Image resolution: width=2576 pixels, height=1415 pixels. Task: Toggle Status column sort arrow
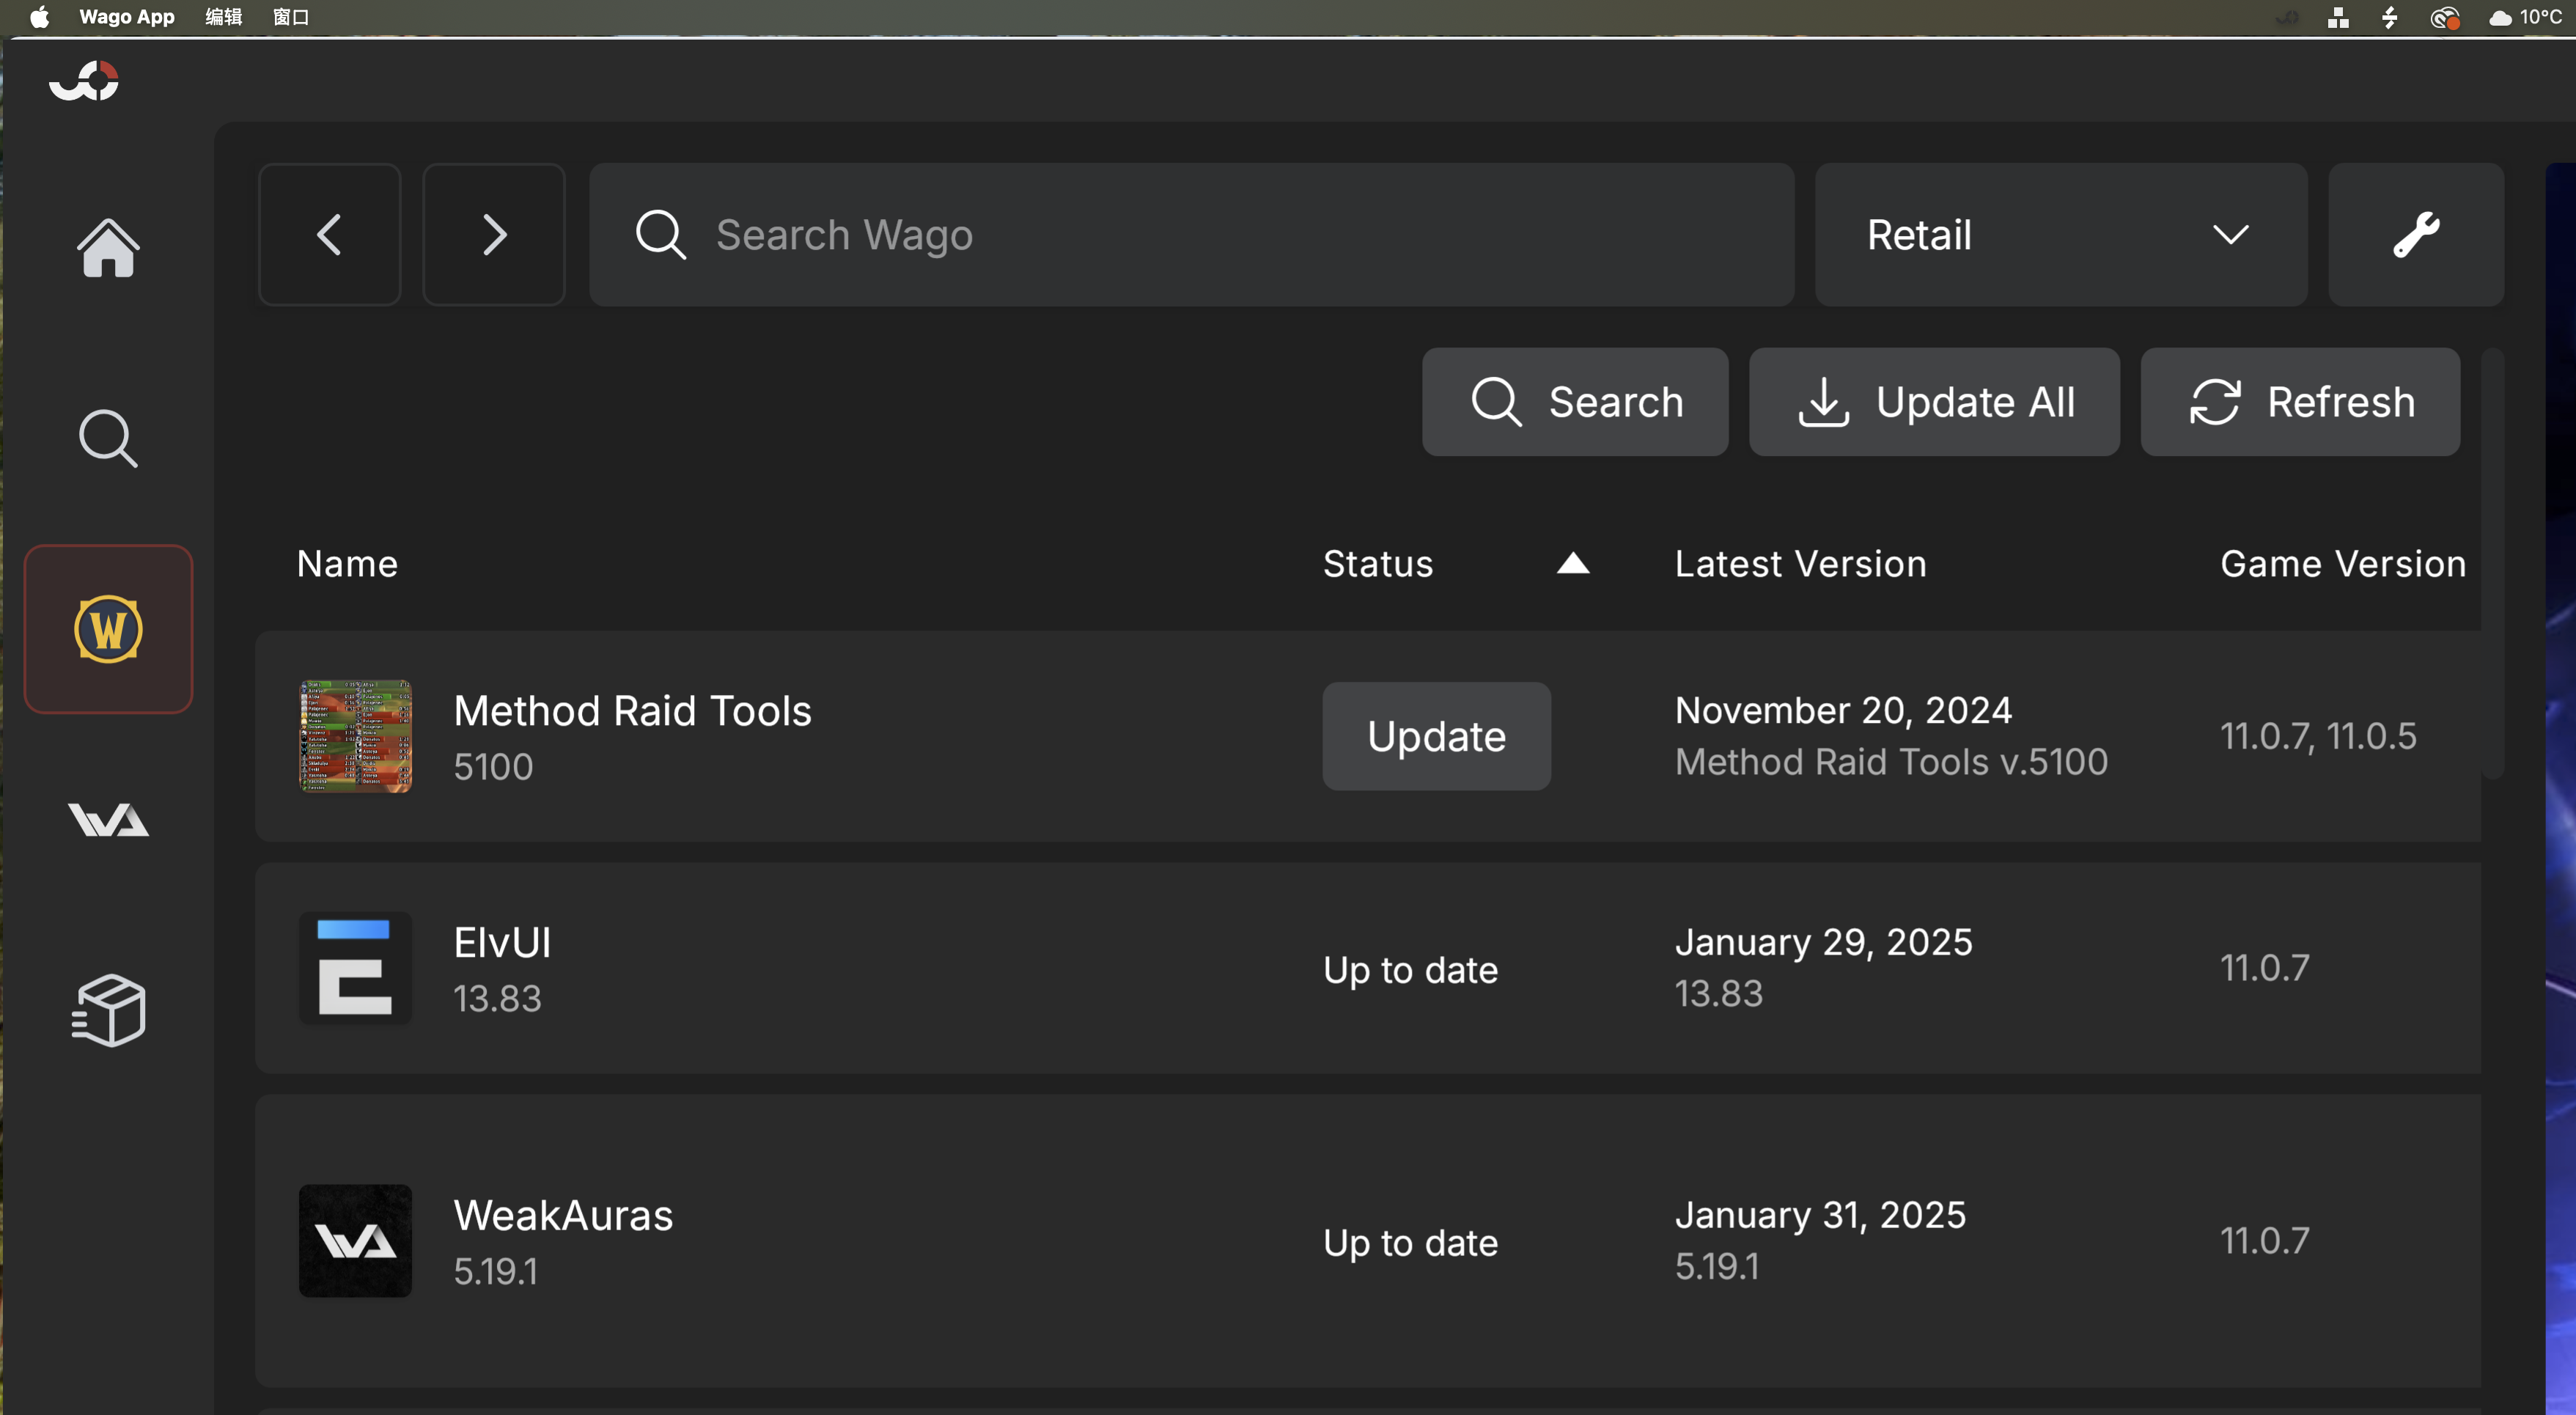click(x=1573, y=564)
